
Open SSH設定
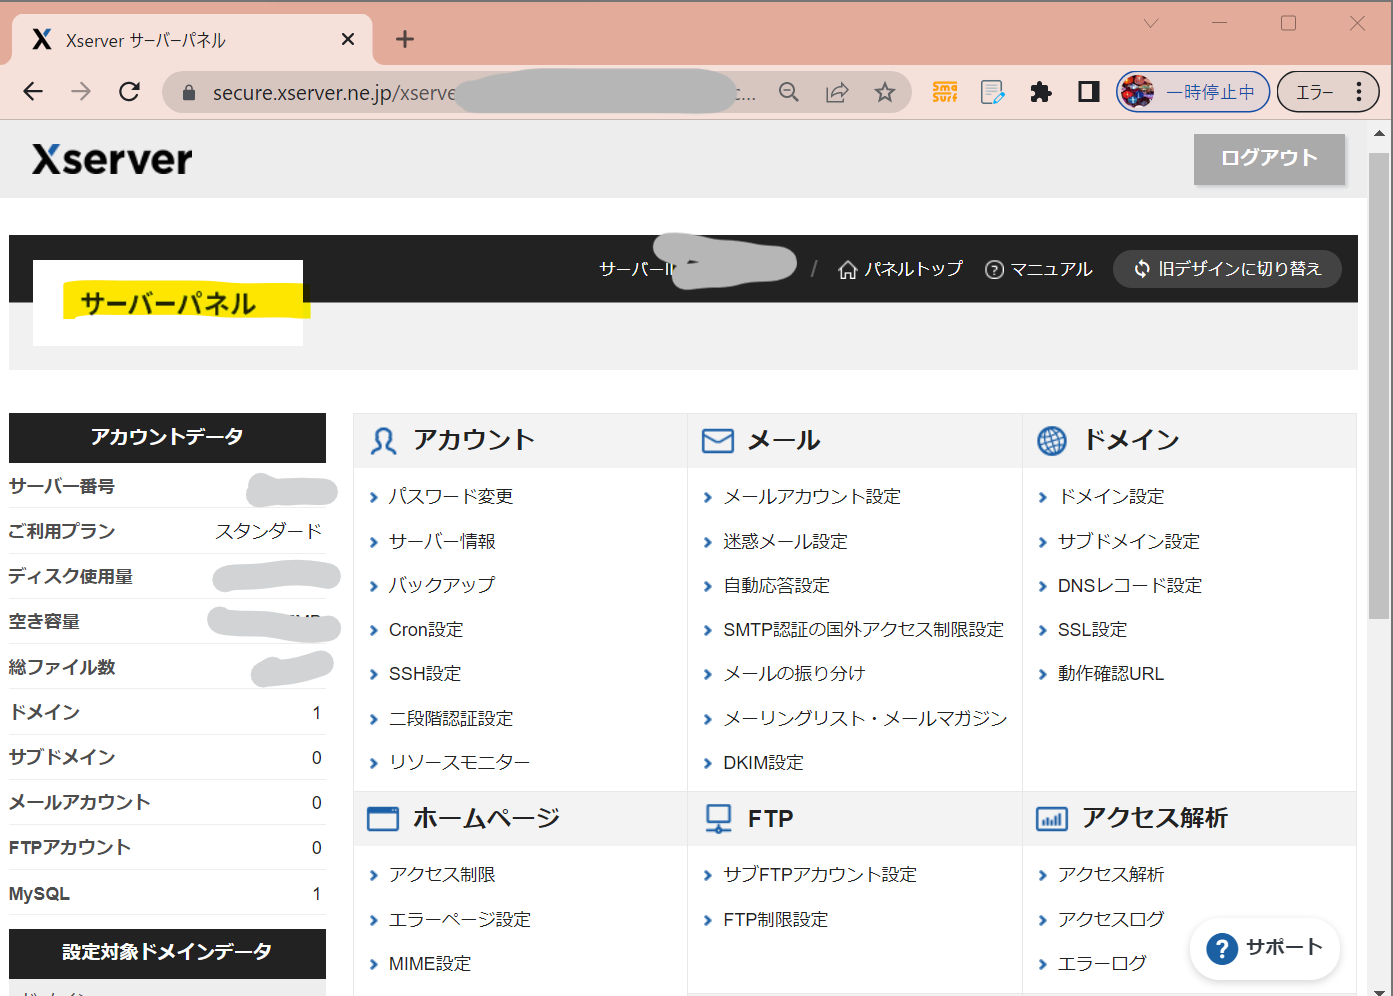pos(425,674)
